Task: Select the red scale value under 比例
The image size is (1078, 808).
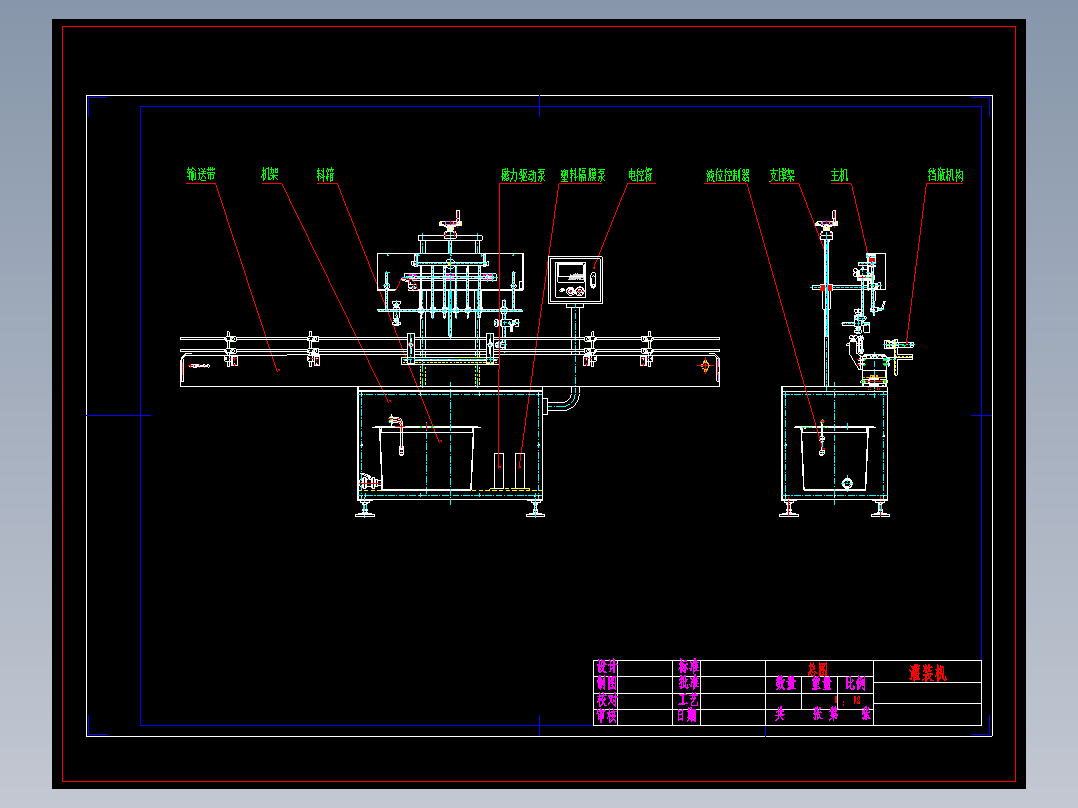Action: pyautogui.click(x=848, y=701)
